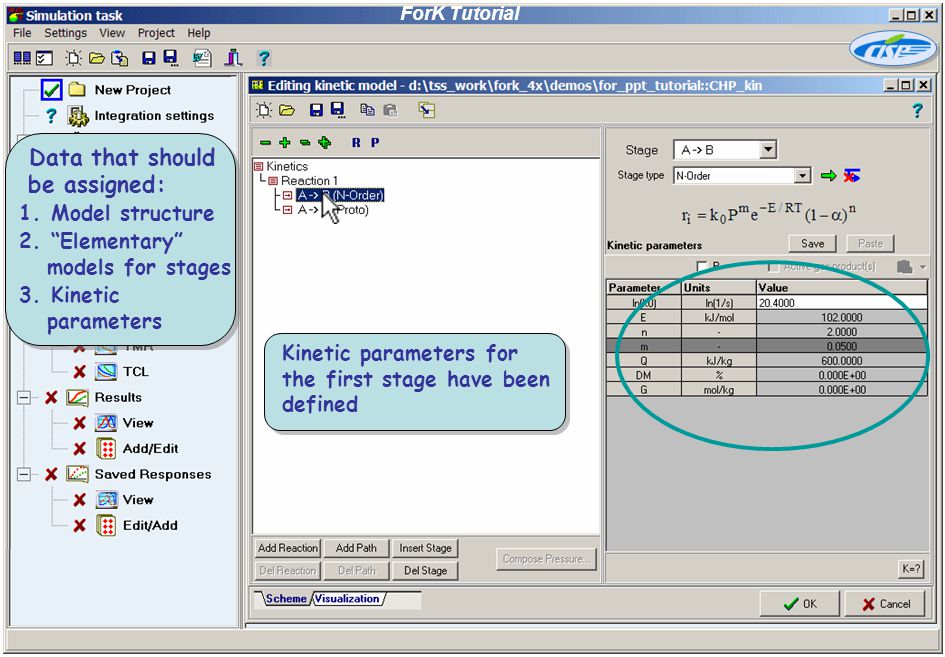Collapse the Reaction 1 tree node
This screenshot has width=945, height=657.
[x=273, y=181]
